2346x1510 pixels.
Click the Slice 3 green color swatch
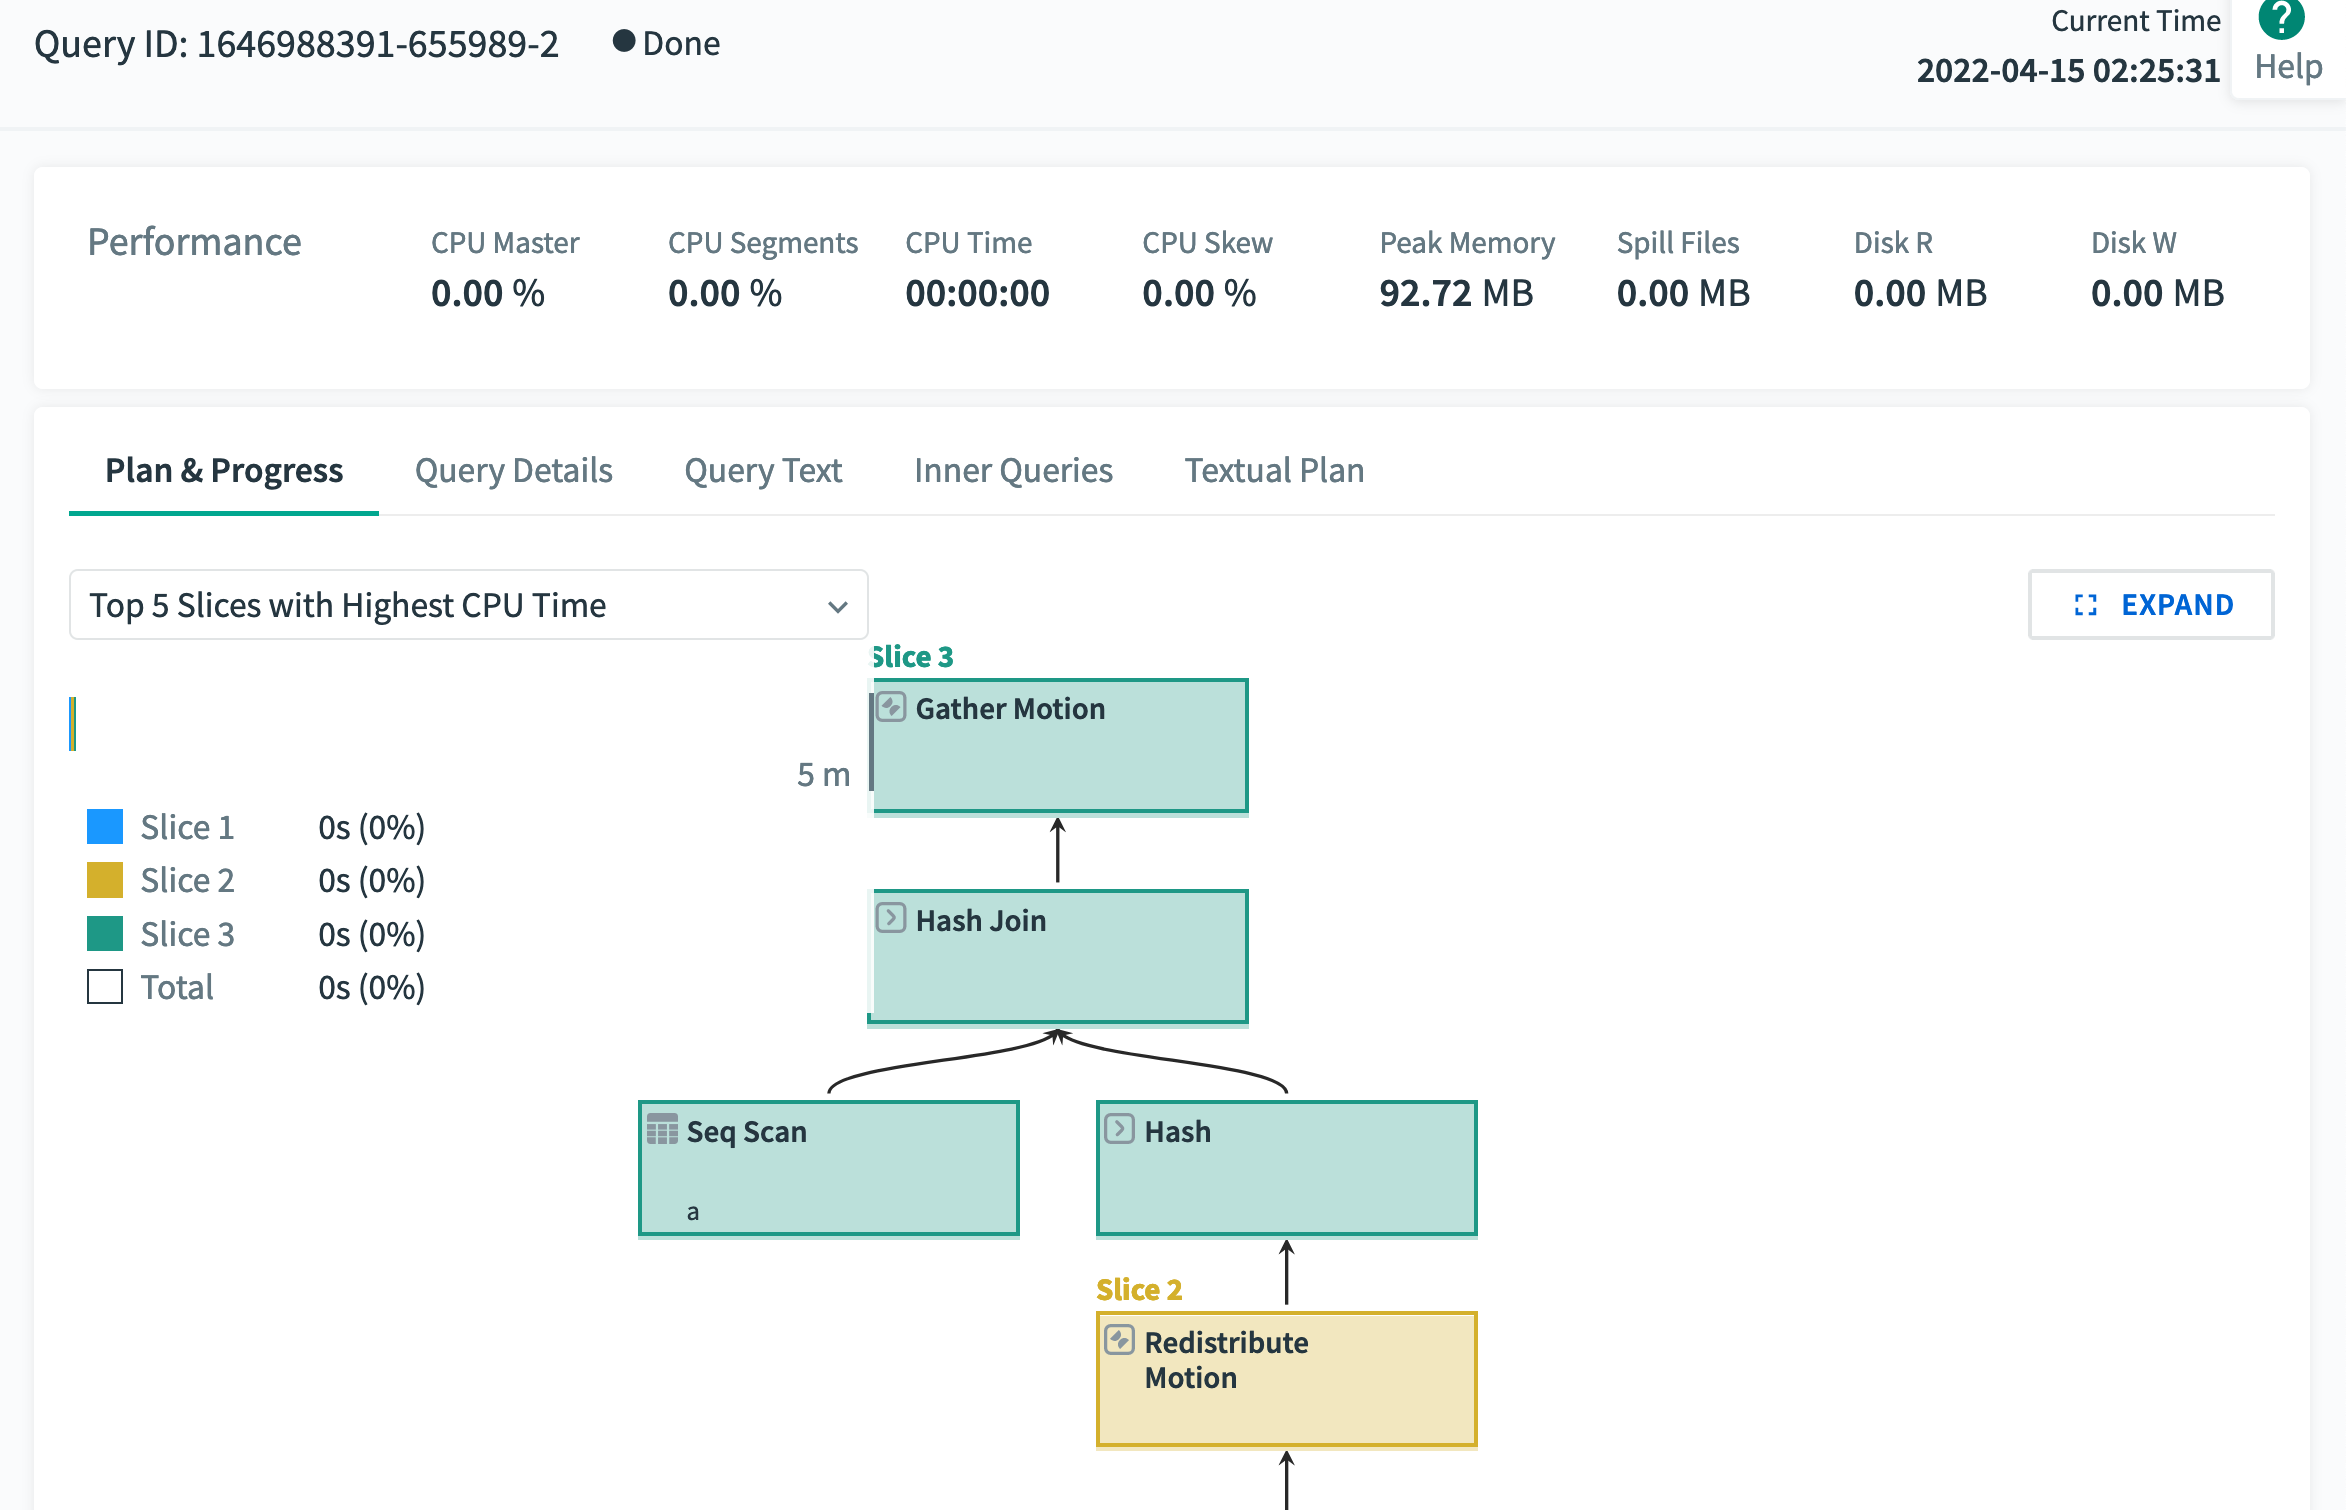105,934
